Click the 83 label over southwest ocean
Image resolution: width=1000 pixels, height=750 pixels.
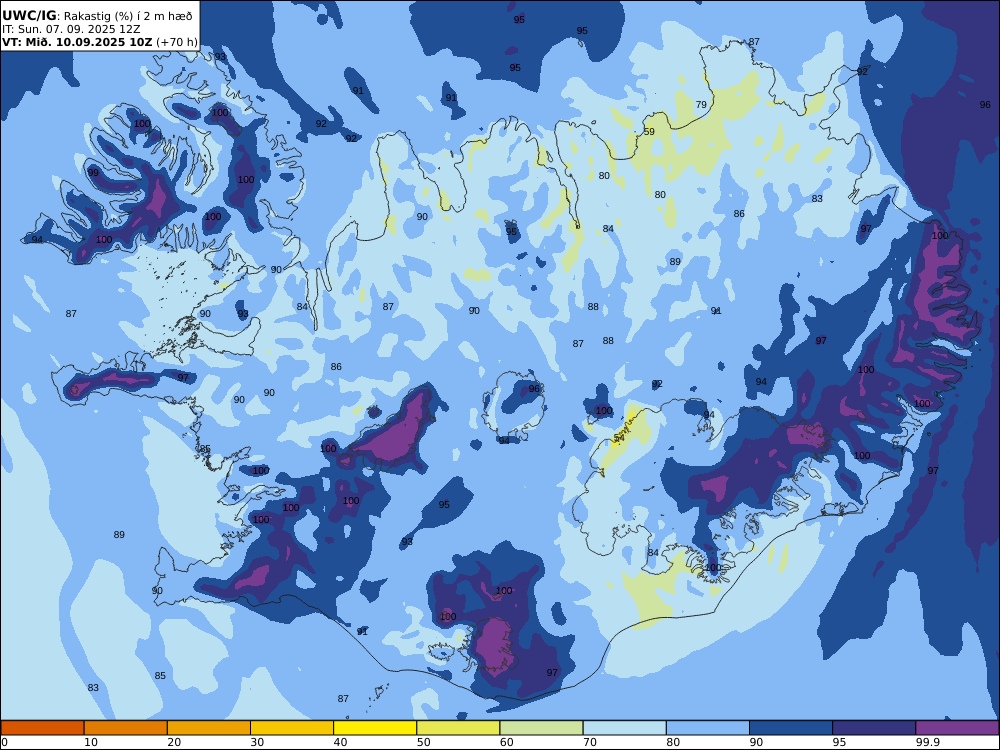point(93,688)
